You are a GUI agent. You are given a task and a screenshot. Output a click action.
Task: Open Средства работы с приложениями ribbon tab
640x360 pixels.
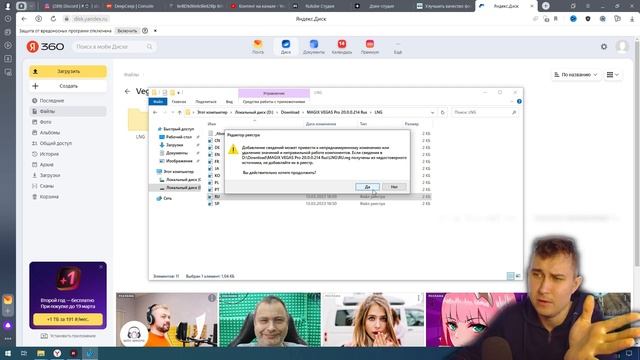pos(274,102)
